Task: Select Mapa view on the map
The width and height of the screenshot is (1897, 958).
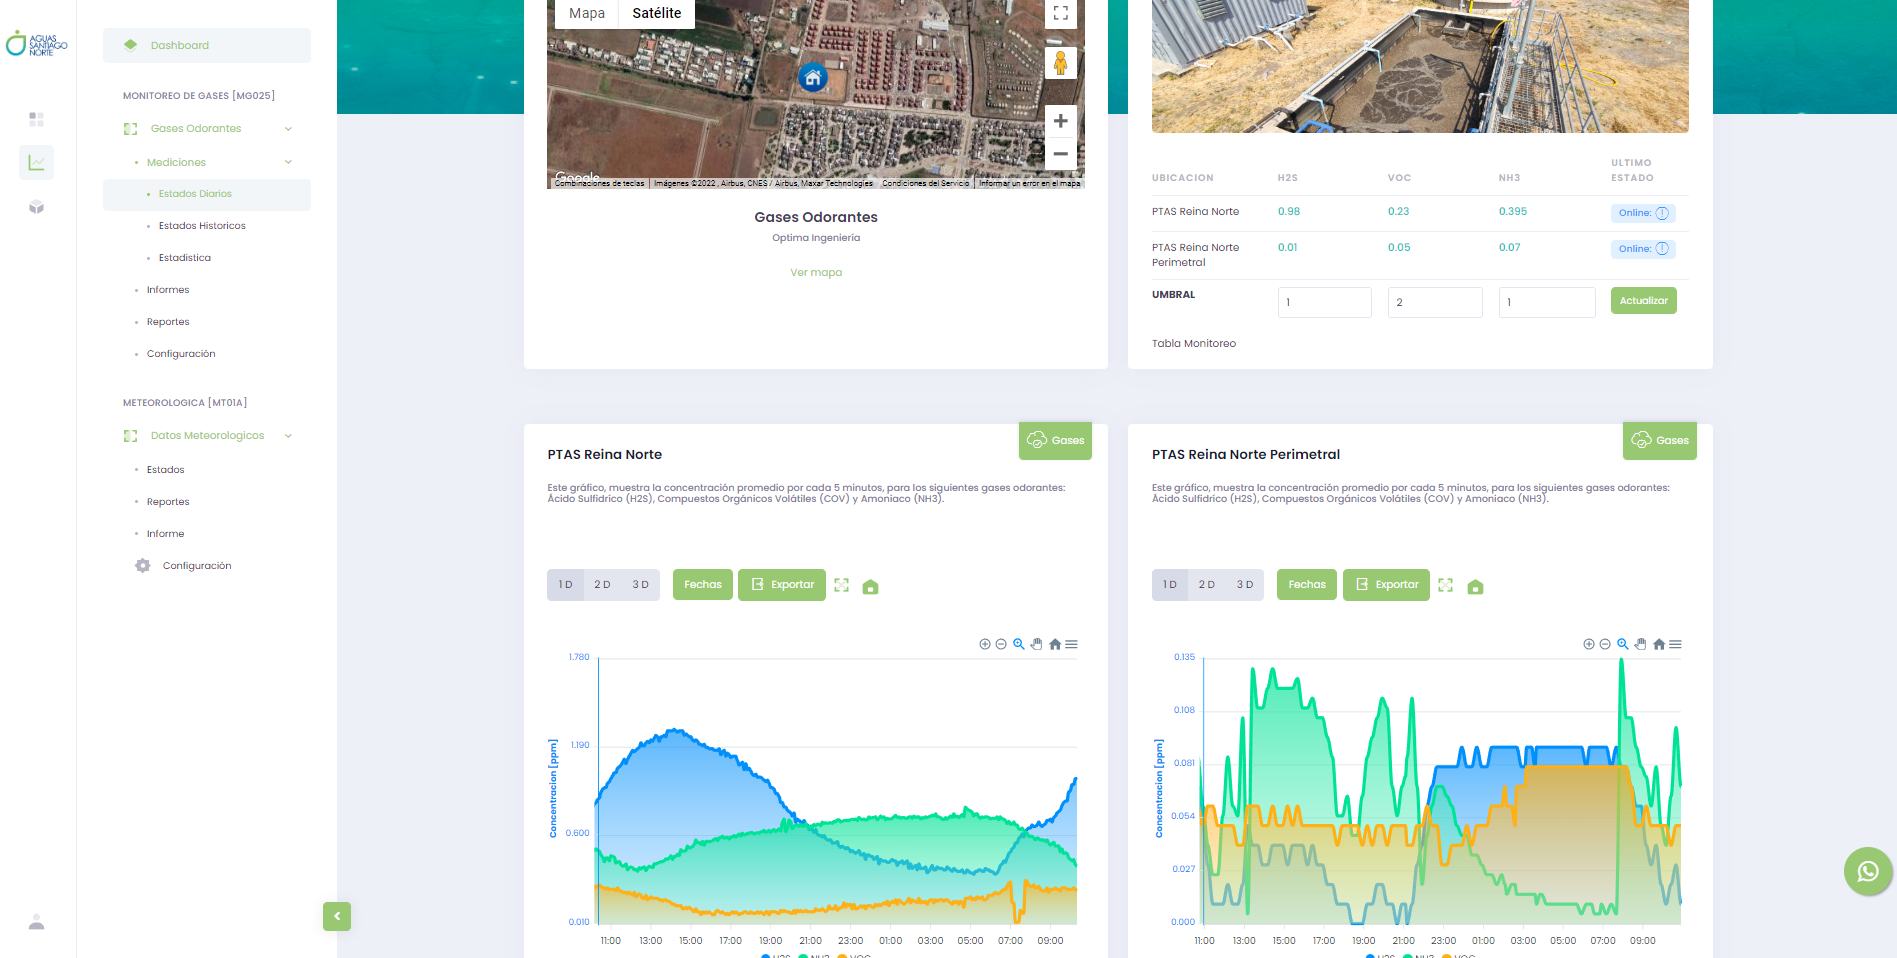Action: 587,13
